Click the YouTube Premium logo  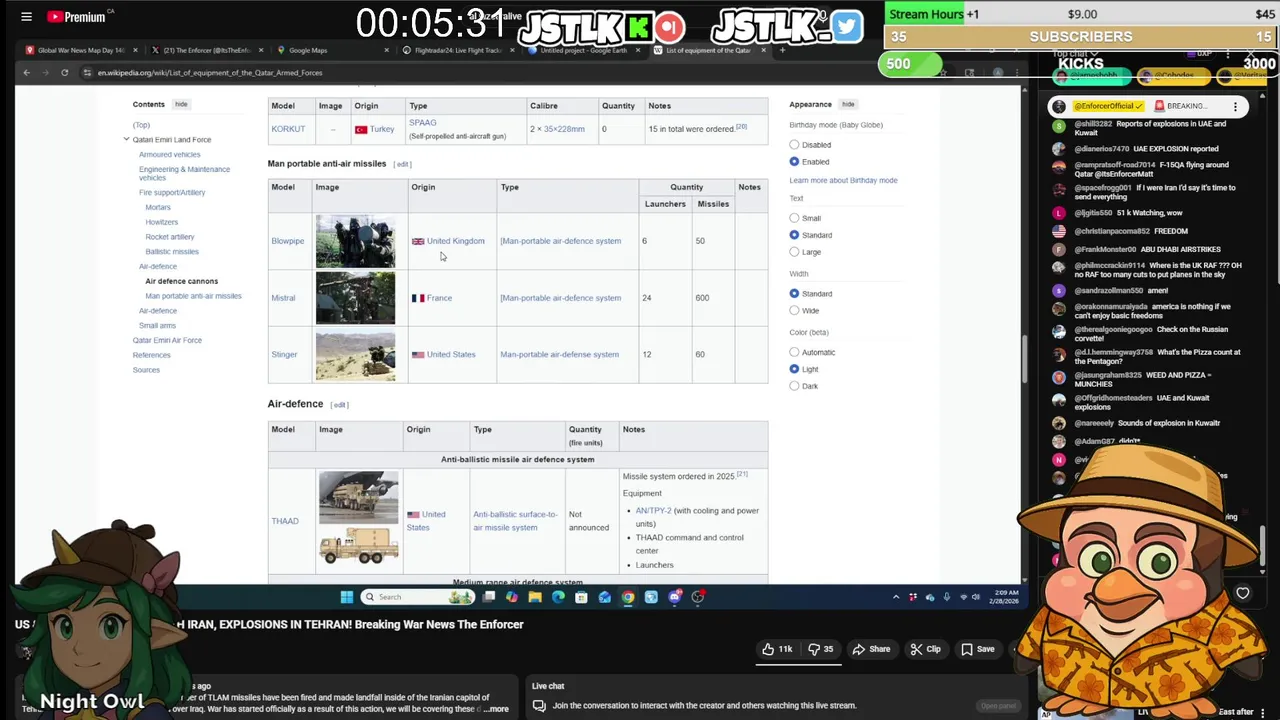click(x=76, y=17)
